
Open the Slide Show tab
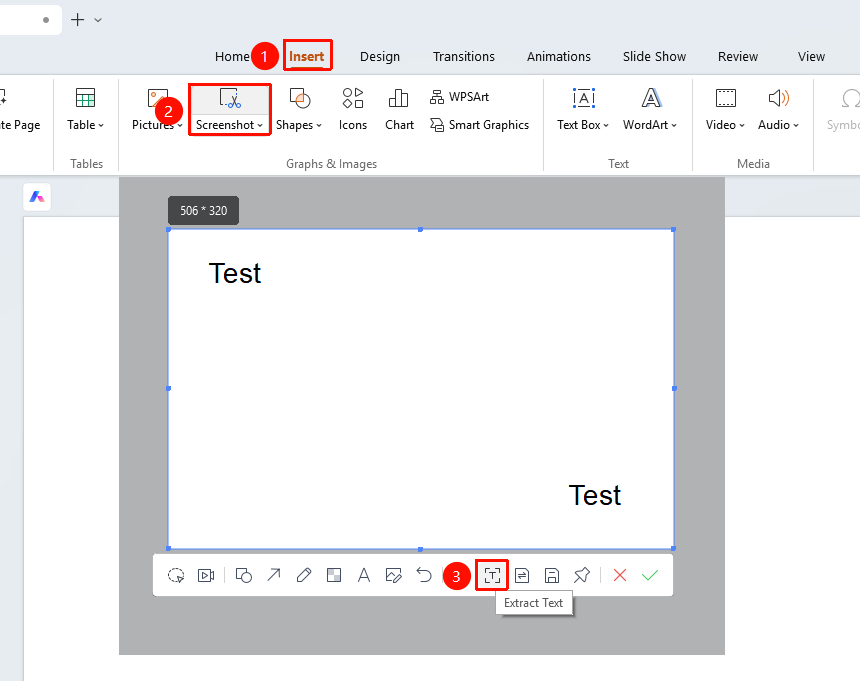654,56
